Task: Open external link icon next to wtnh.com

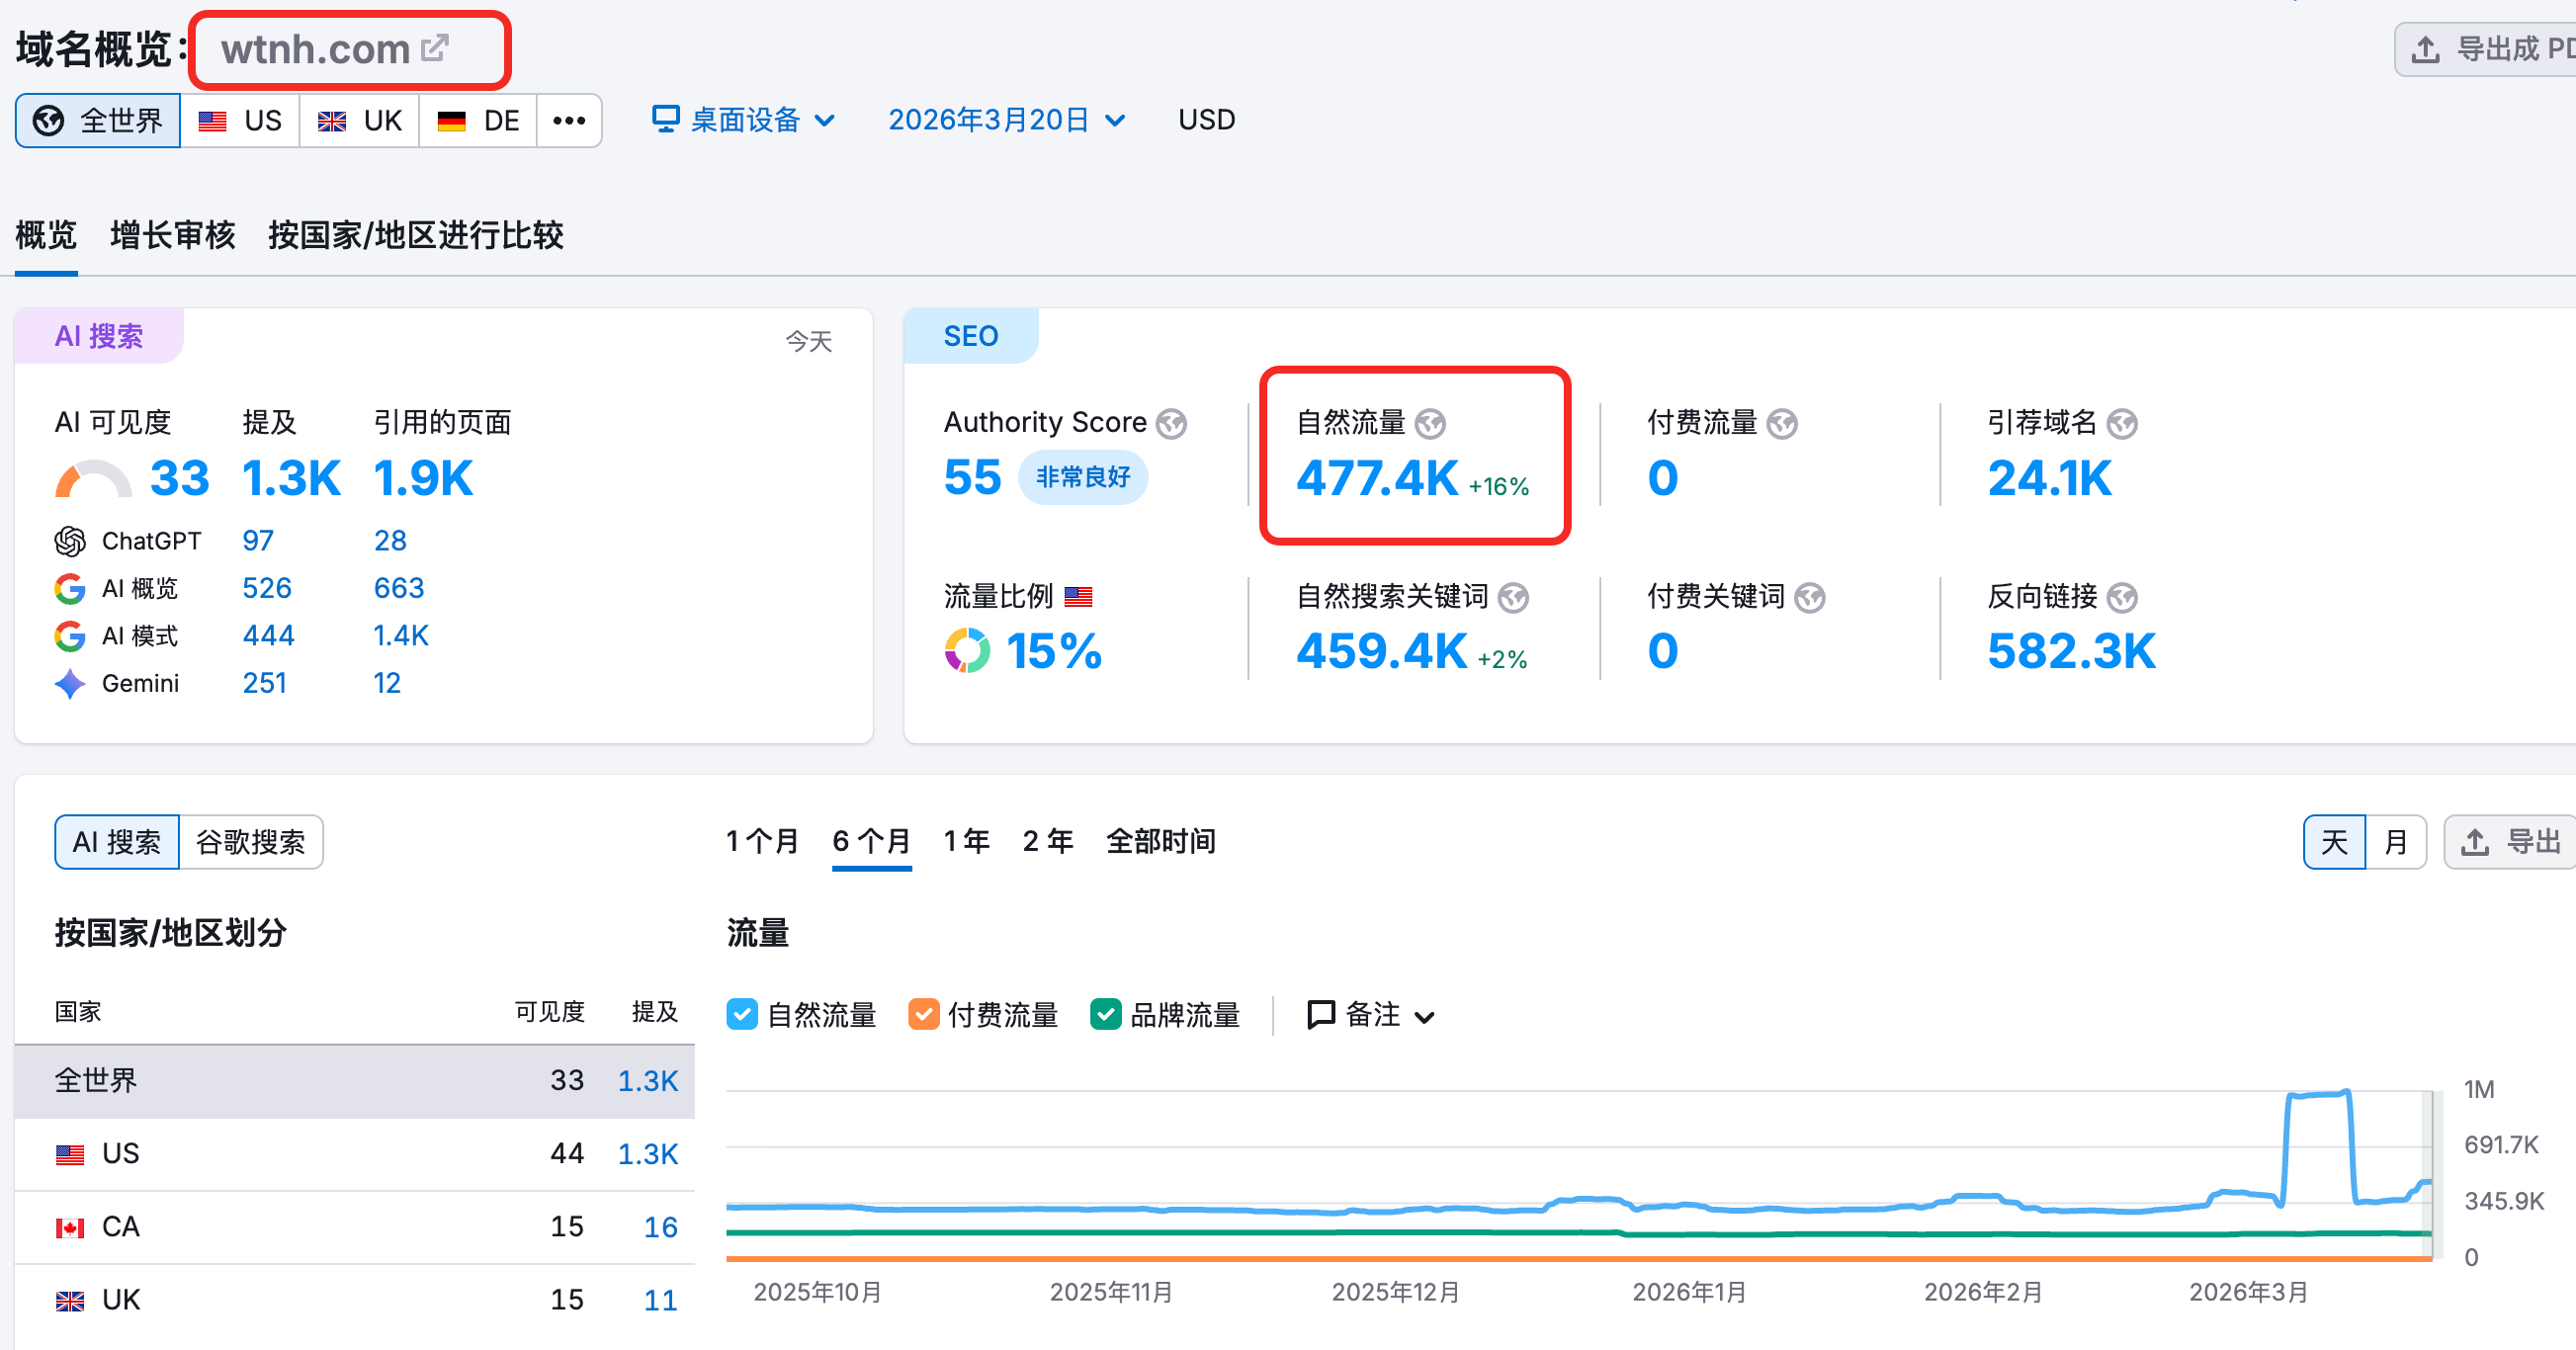Action: click(x=435, y=48)
